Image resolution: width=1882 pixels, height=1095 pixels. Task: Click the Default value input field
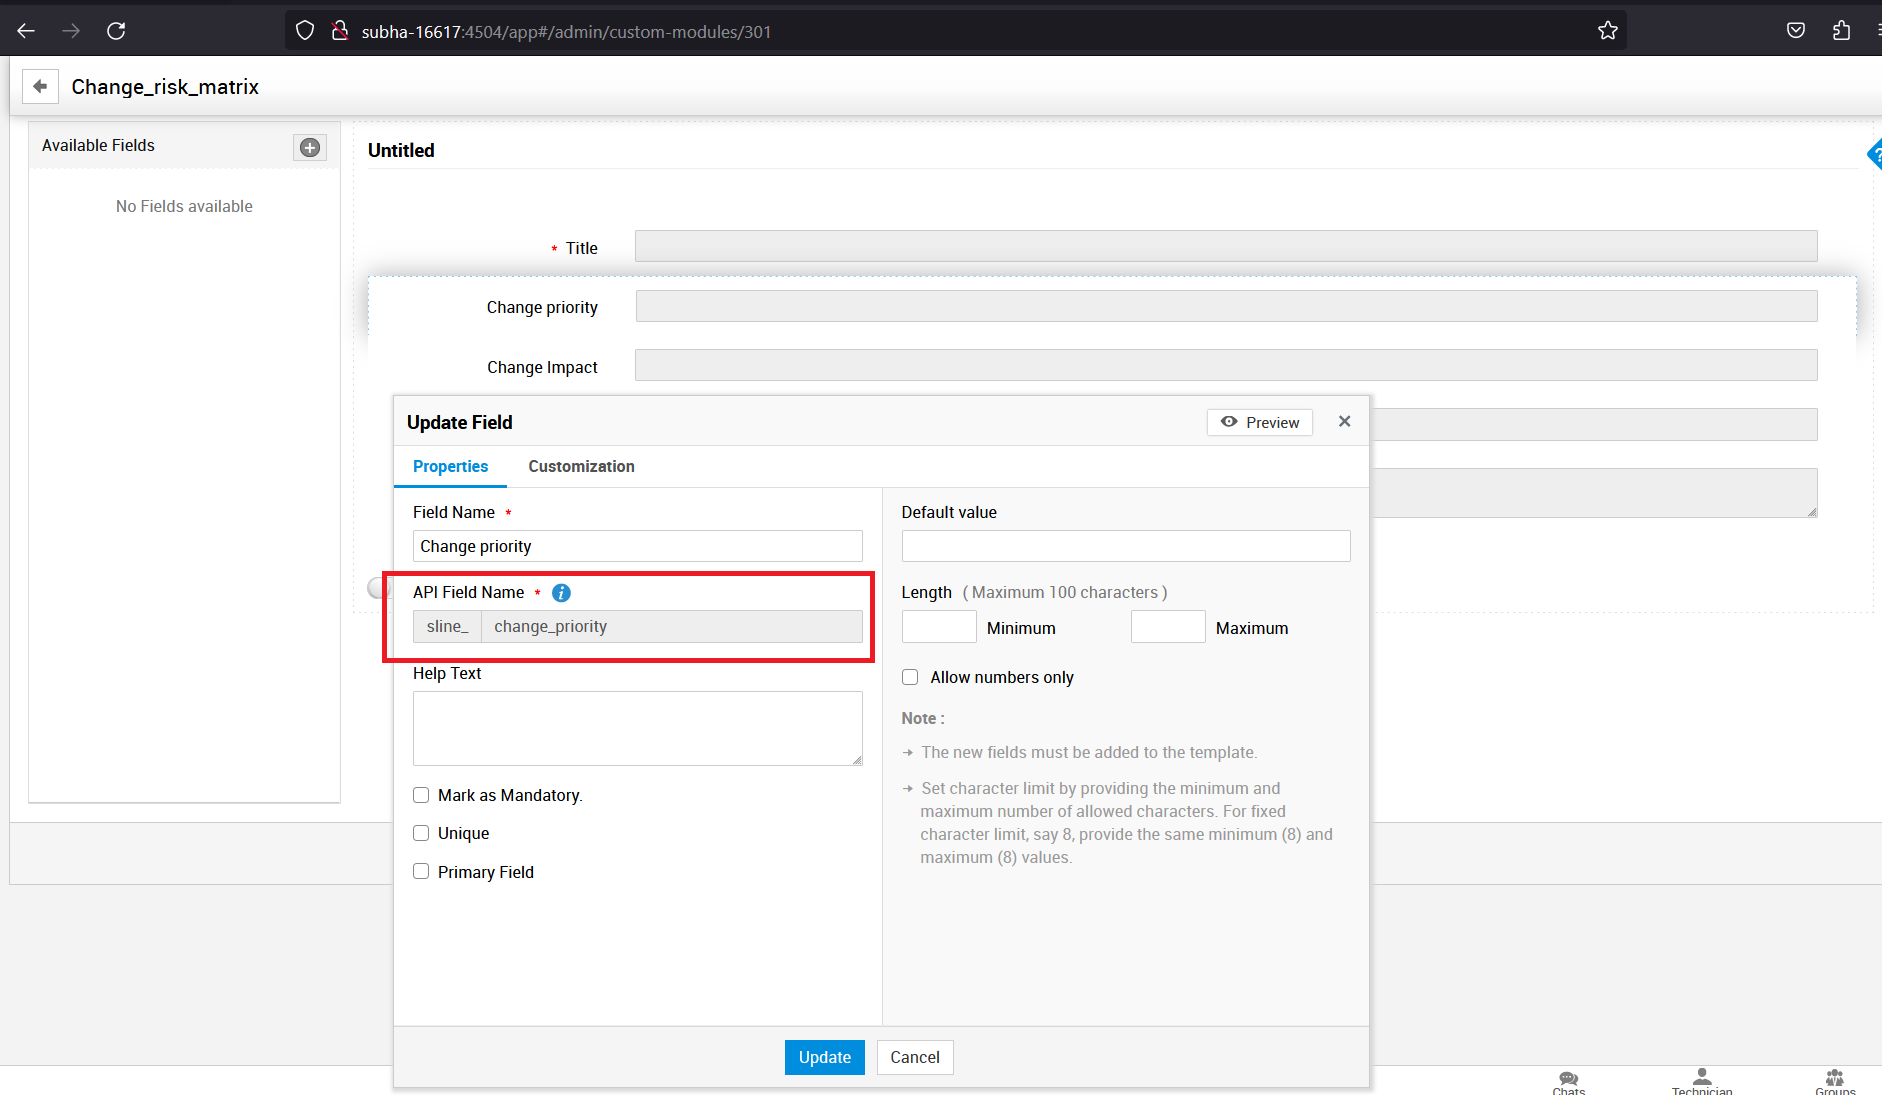(x=1125, y=546)
